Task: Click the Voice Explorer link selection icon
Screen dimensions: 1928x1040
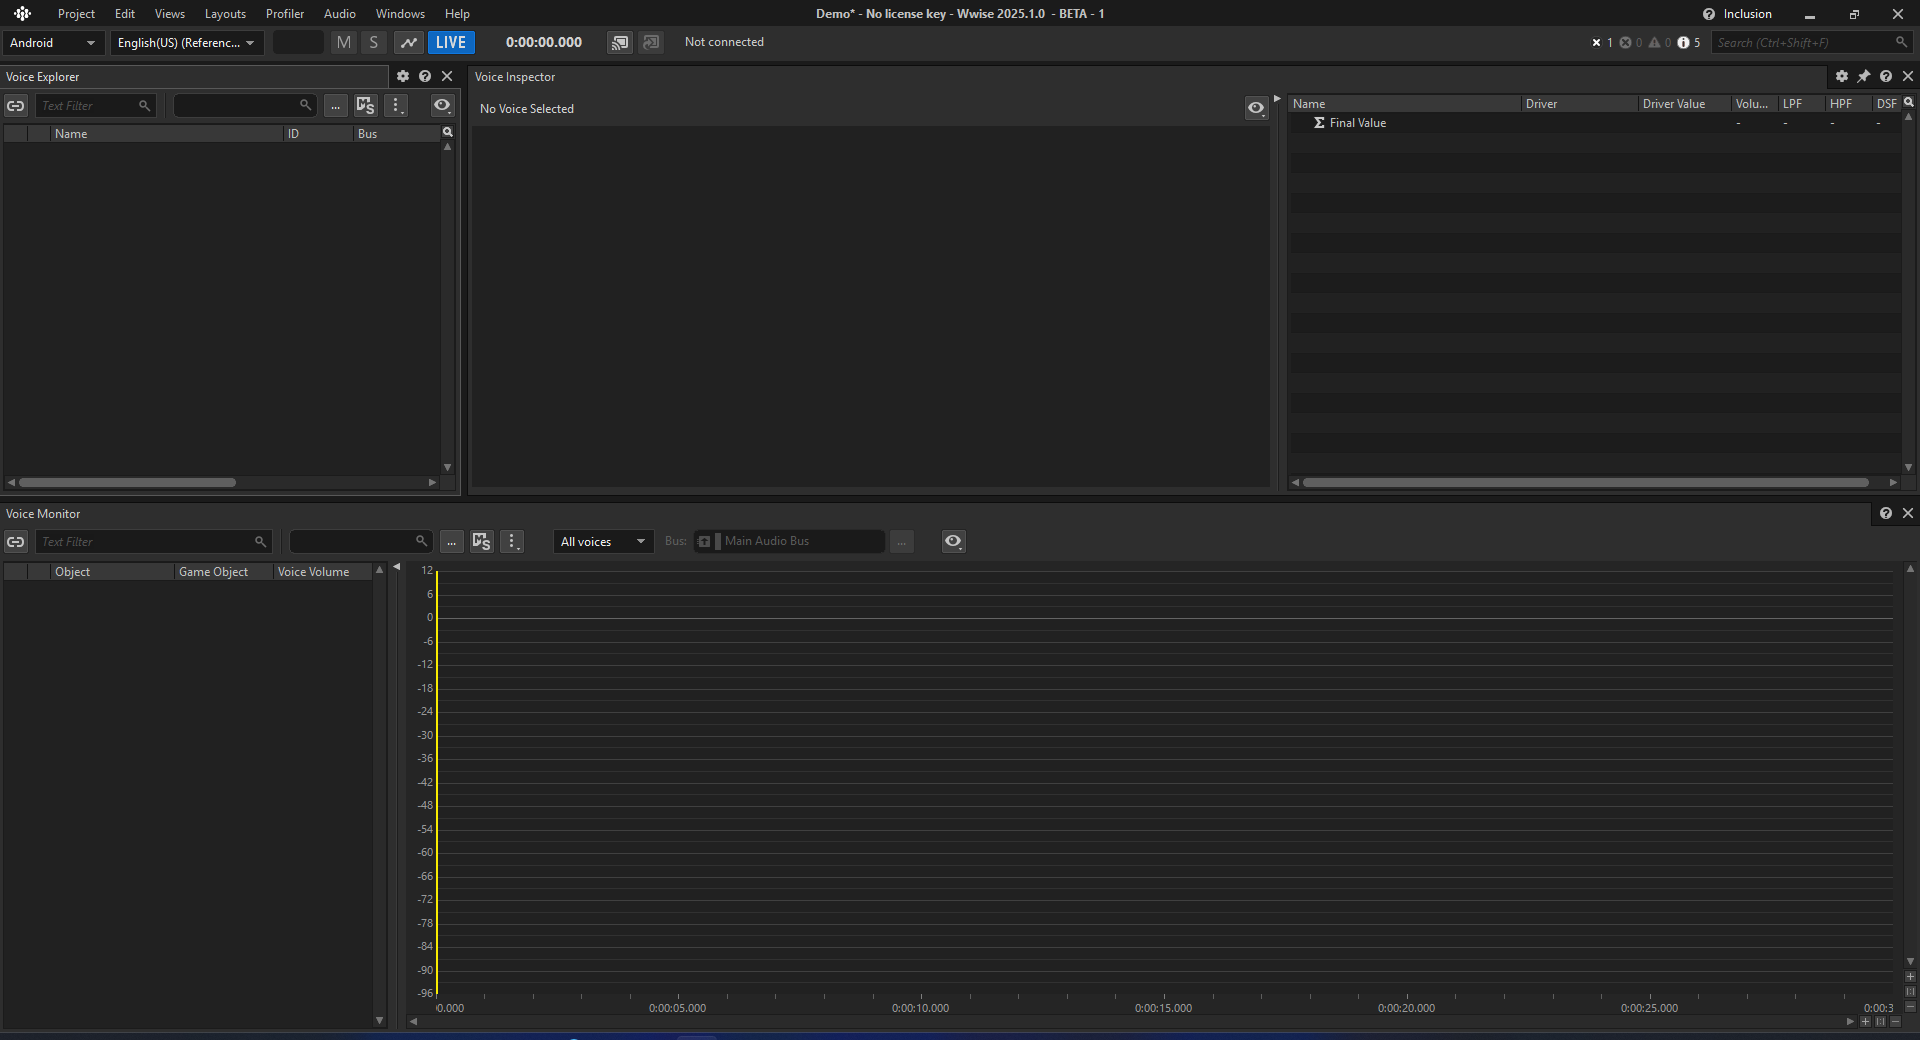Action: click(x=16, y=106)
